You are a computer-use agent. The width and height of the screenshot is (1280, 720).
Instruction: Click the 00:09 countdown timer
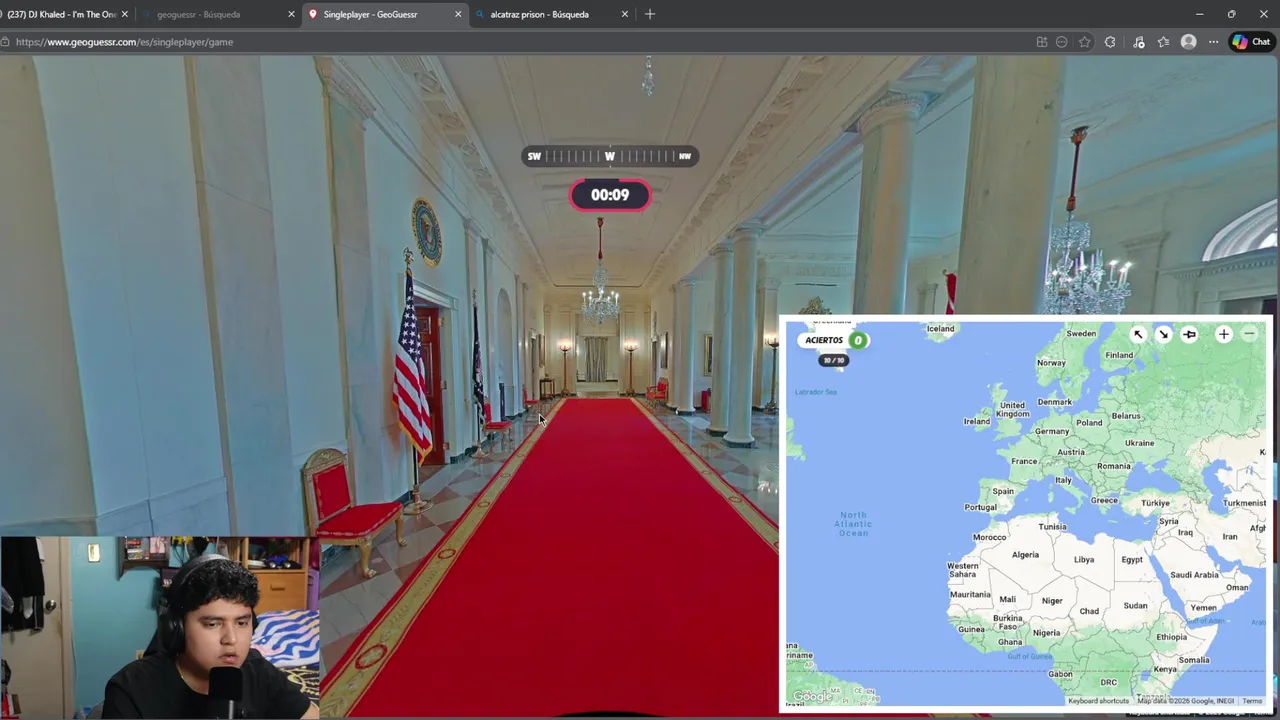pyautogui.click(x=610, y=195)
